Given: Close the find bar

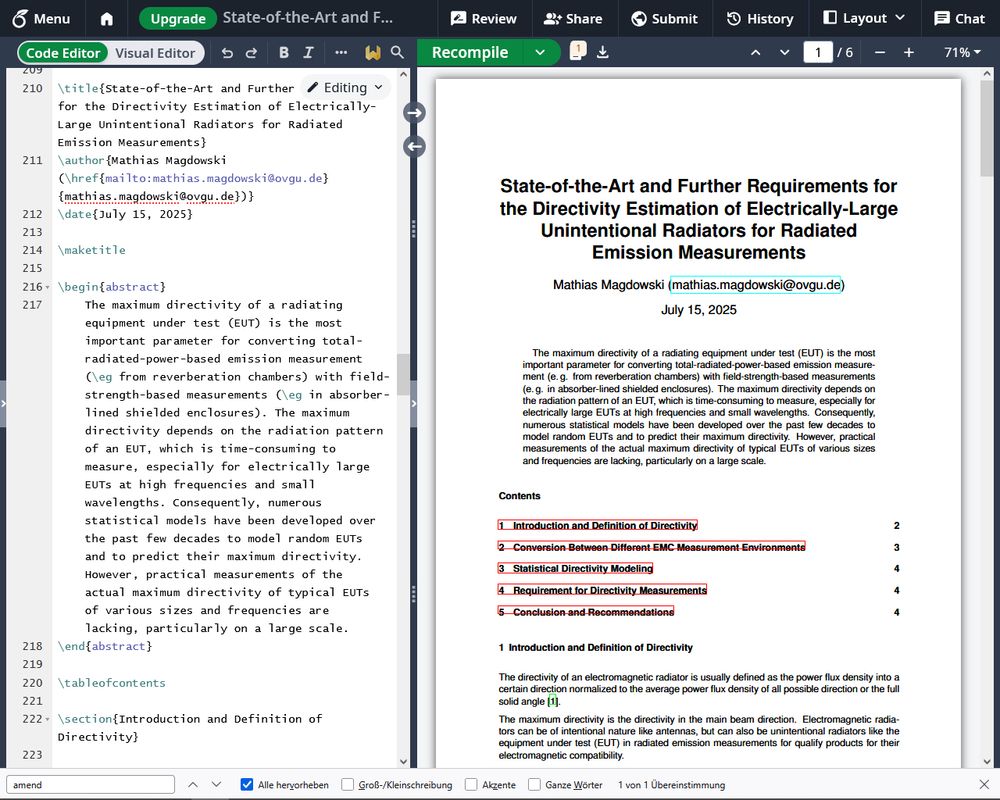Looking at the screenshot, I should (984, 784).
